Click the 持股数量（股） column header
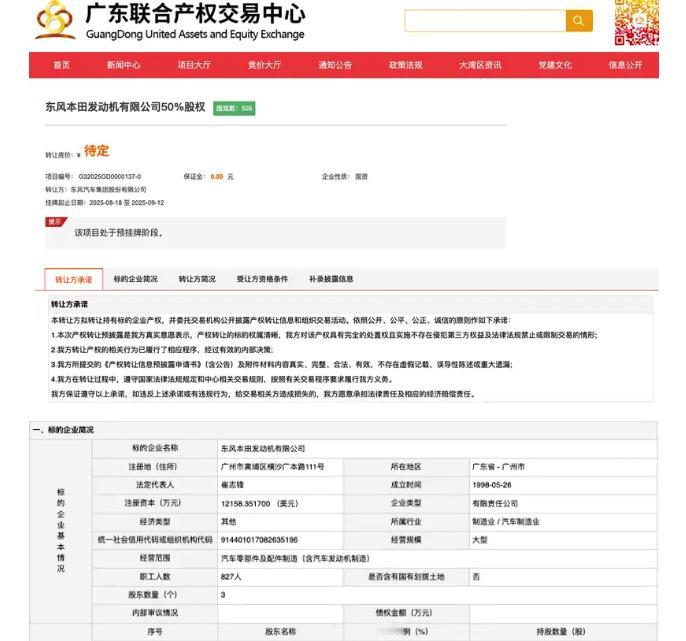 point(561,631)
